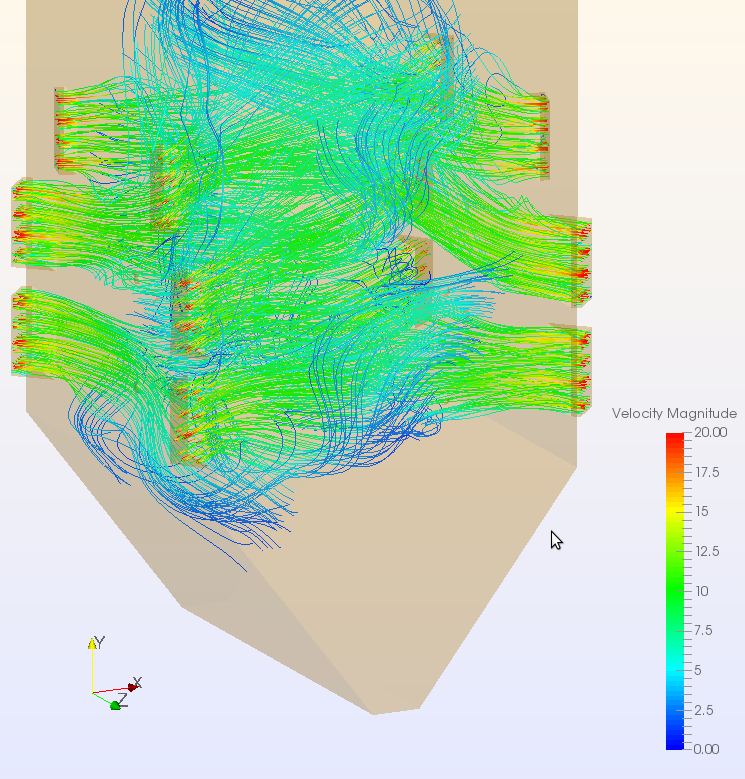This screenshot has width=745, height=779.
Task: Click the red X axis arrow
Action: pos(133,686)
